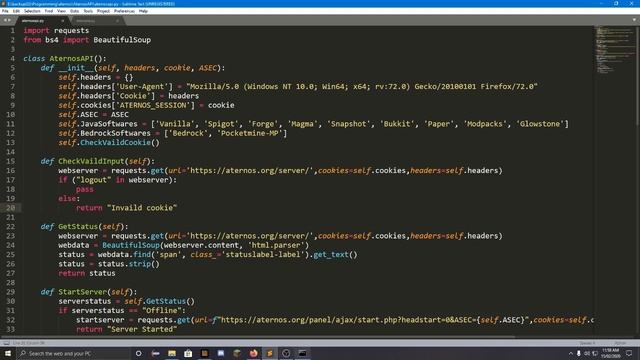
Task: Open the Tools menu
Action: tap(88, 11)
